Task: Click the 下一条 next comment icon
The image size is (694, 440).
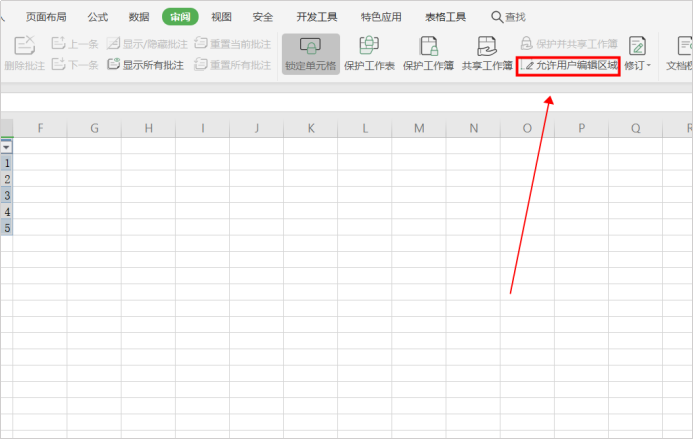Action: (58, 65)
